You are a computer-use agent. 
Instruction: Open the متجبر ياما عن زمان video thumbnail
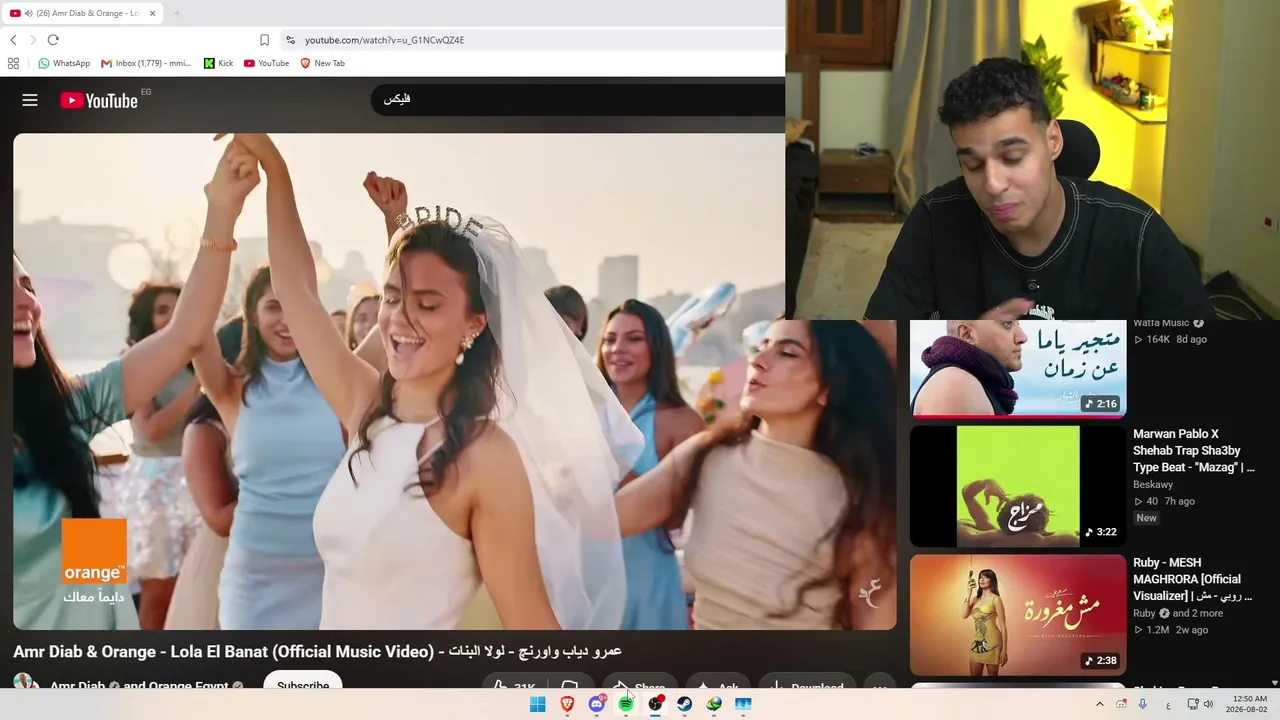(x=1018, y=368)
